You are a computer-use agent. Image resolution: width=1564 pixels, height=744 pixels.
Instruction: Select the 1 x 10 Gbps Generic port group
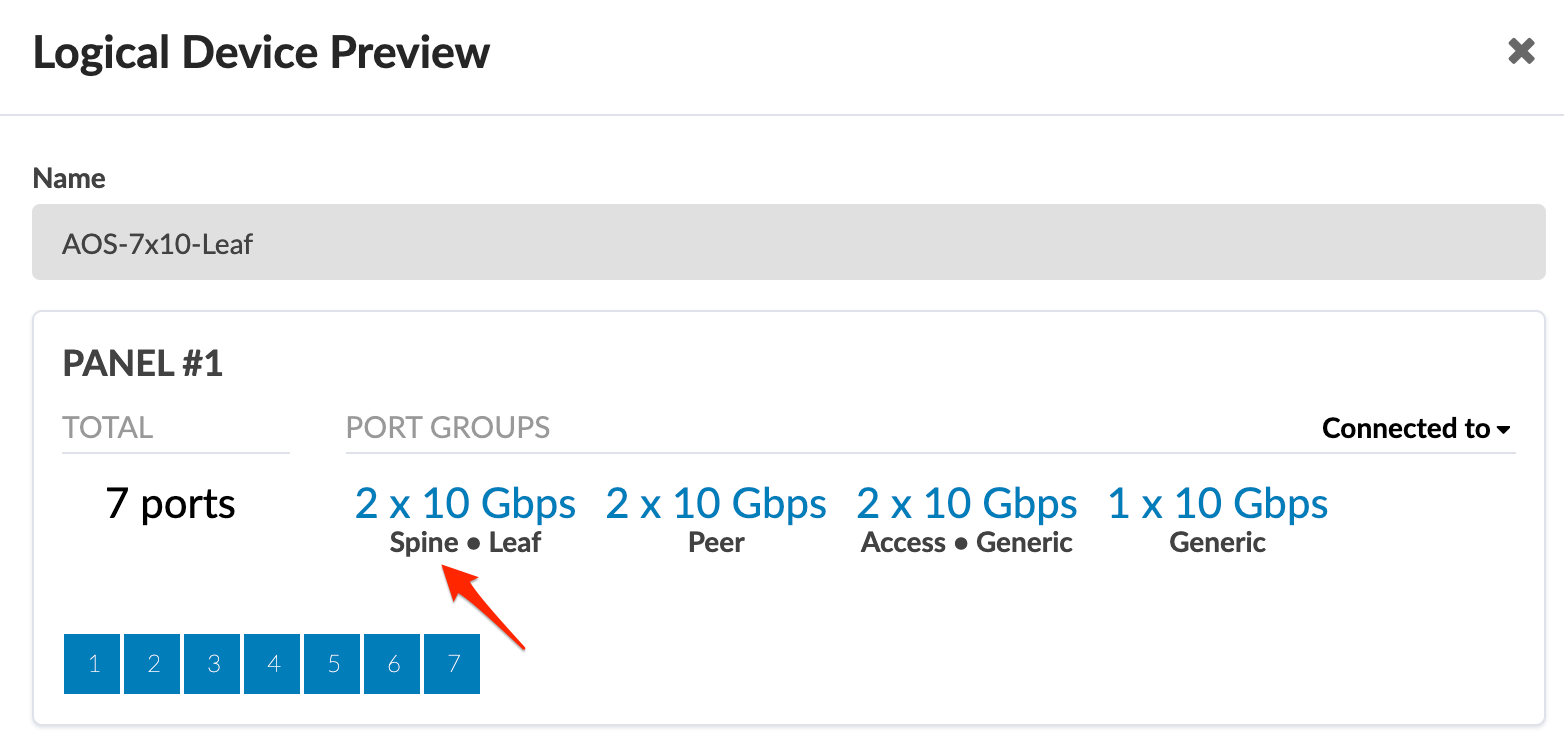1218,504
